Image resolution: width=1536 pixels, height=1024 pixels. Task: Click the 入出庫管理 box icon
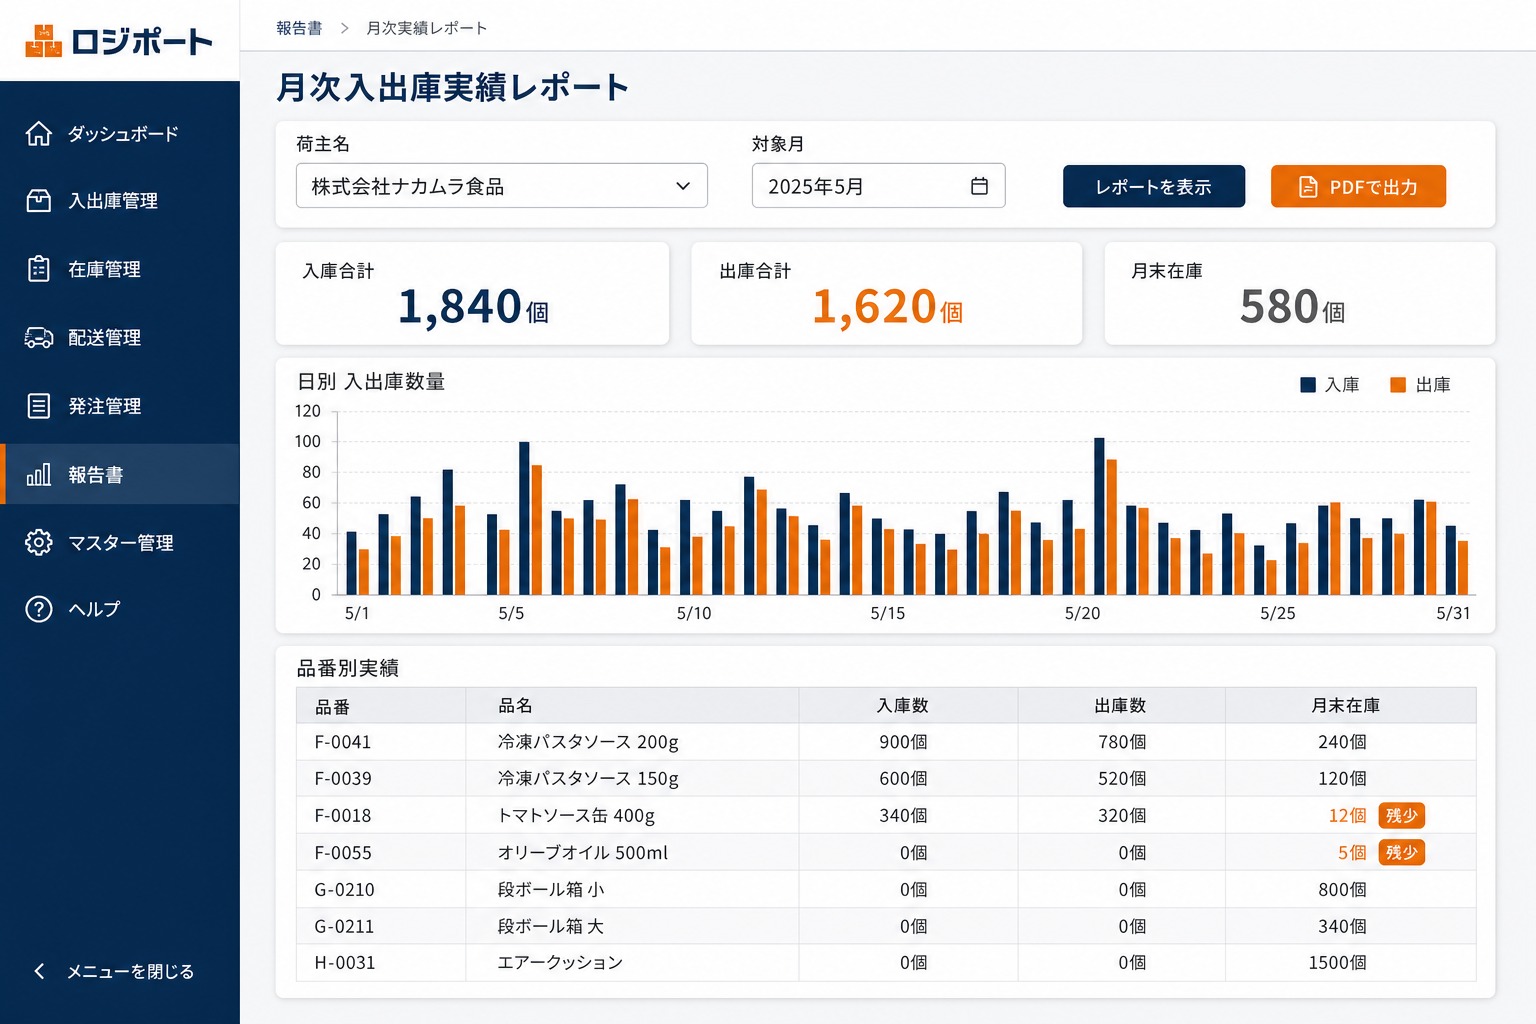pyautogui.click(x=39, y=201)
